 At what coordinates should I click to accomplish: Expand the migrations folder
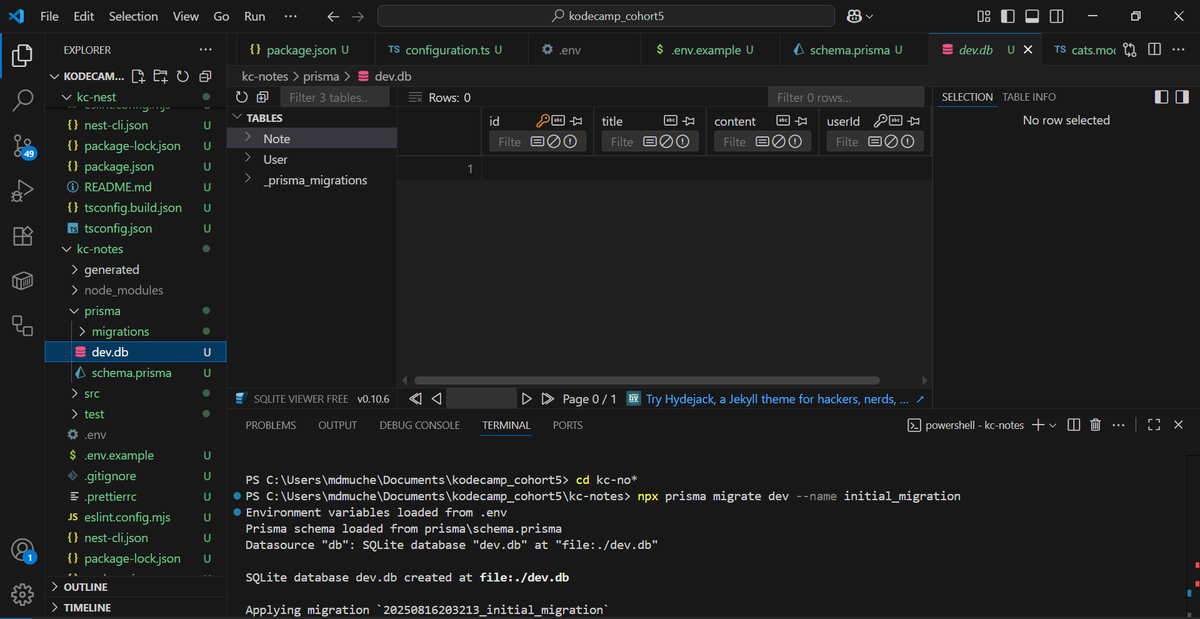coord(83,331)
